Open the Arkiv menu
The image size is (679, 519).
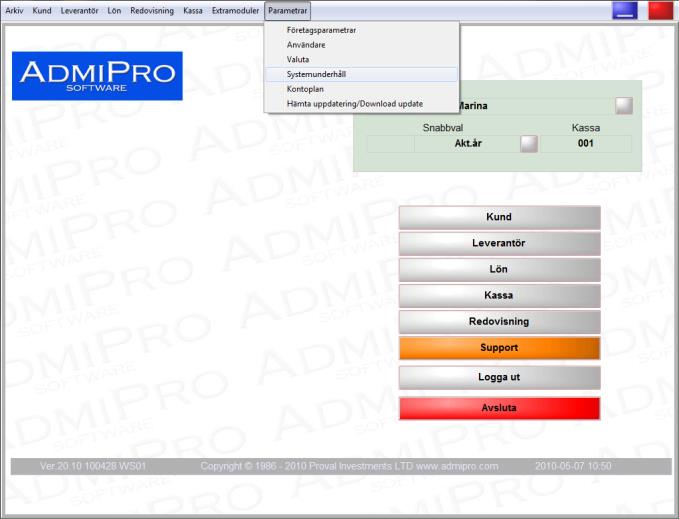tap(14, 10)
